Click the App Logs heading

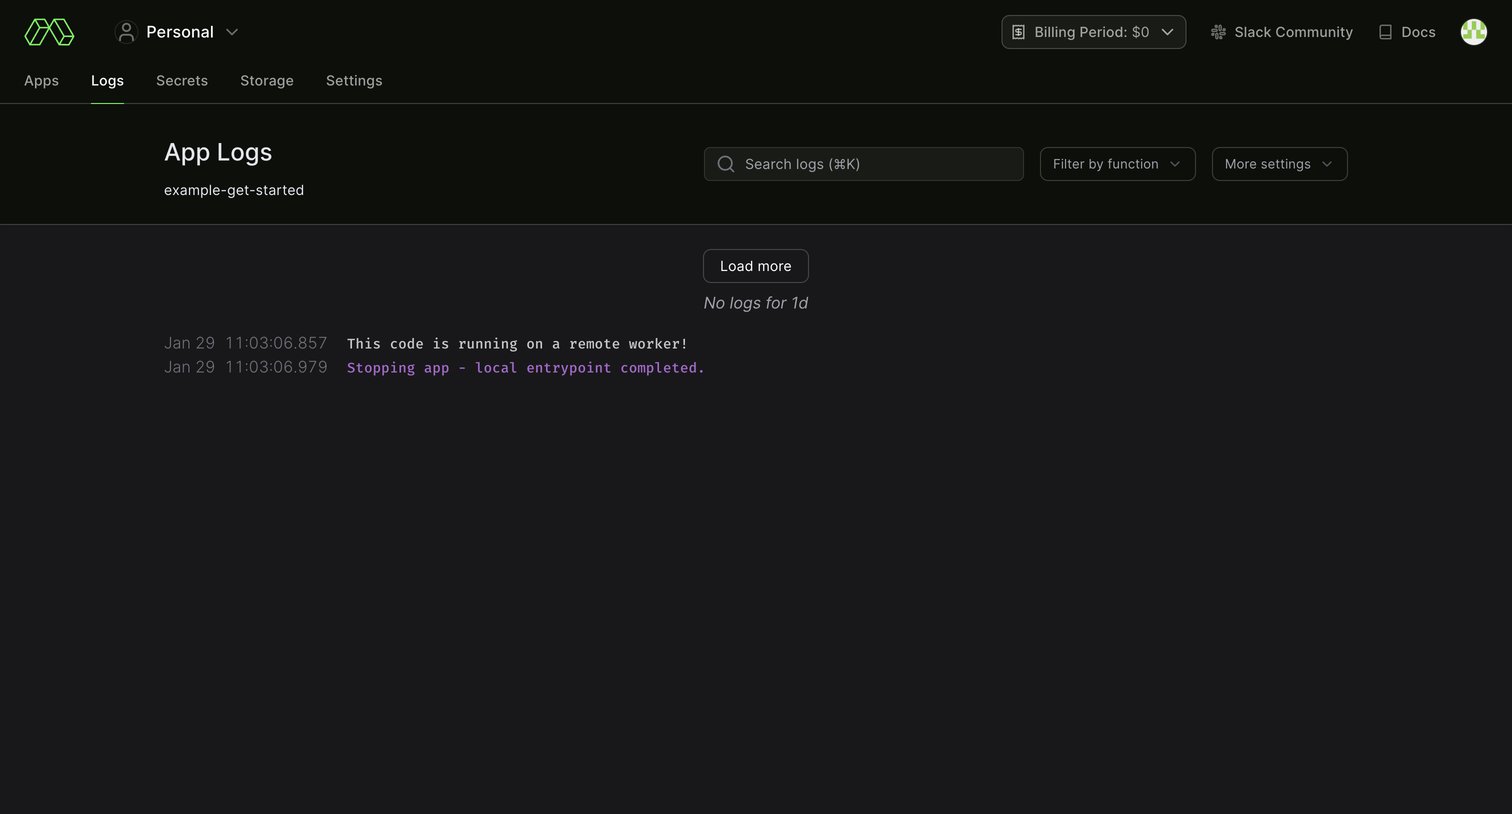218,152
